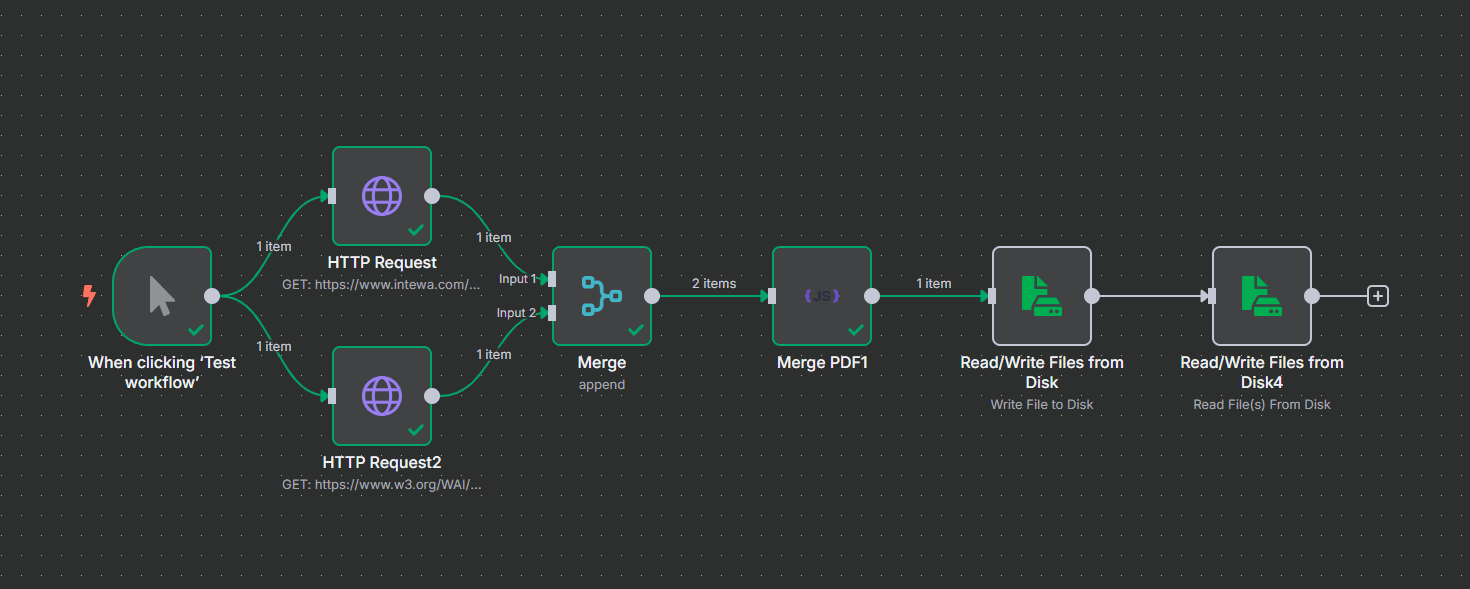Open the Write File to Disk node
The width and height of the screenshot is (1470, 589).
pos(1041,296)
